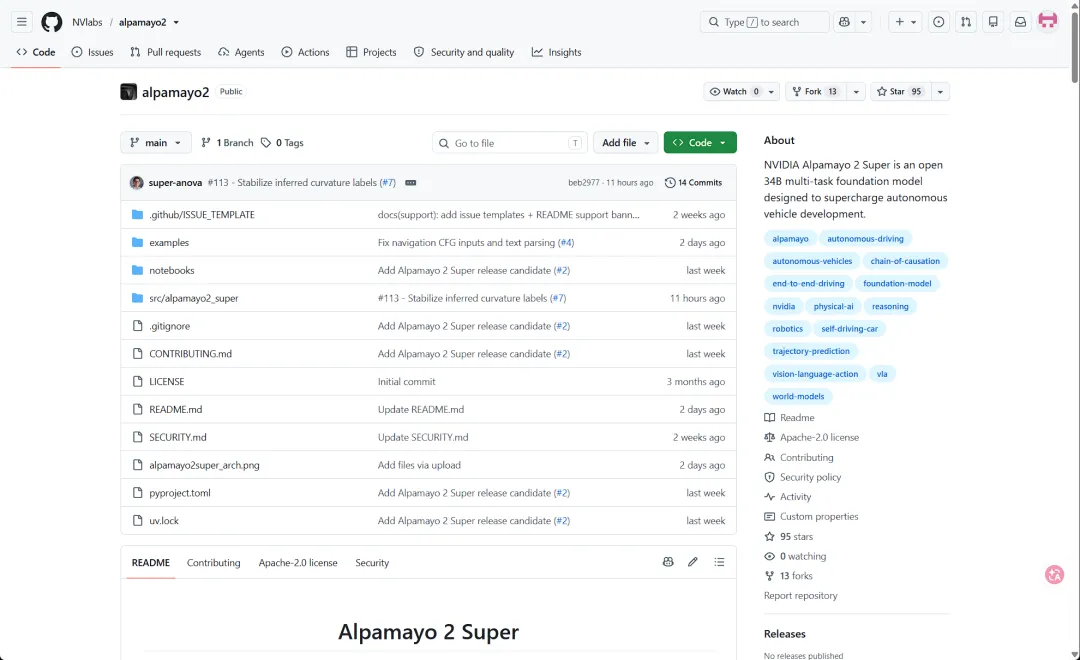Fork the repository
Image resolution: width=1080 pixels, height=660 pixels.
pyautogui.click(x=816, y=92)
